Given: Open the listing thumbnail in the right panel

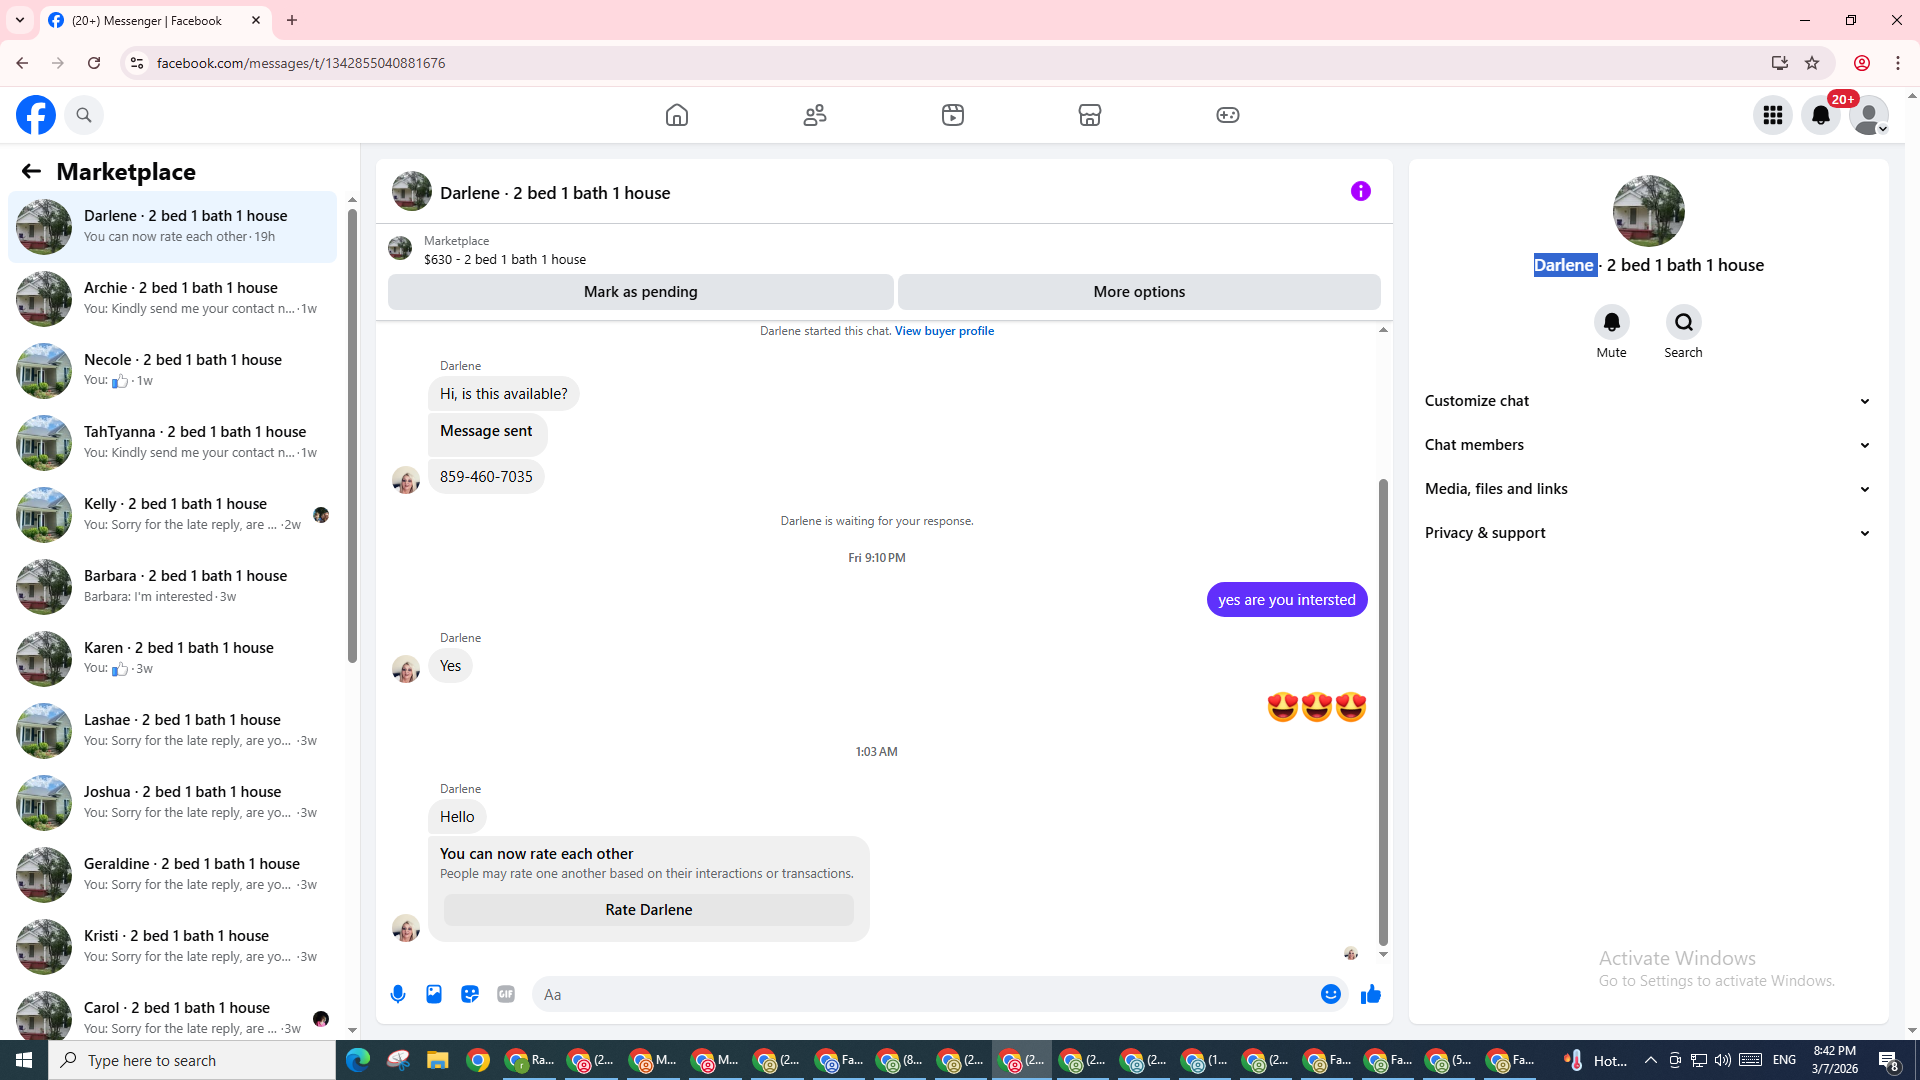Looking at the screenshot, I should pos(1649,211).
